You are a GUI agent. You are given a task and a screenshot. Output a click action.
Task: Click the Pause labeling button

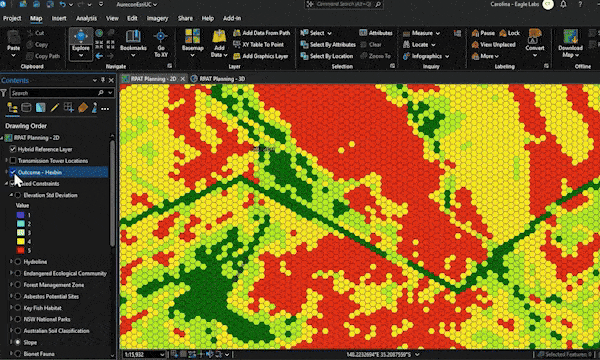(483, 33)
